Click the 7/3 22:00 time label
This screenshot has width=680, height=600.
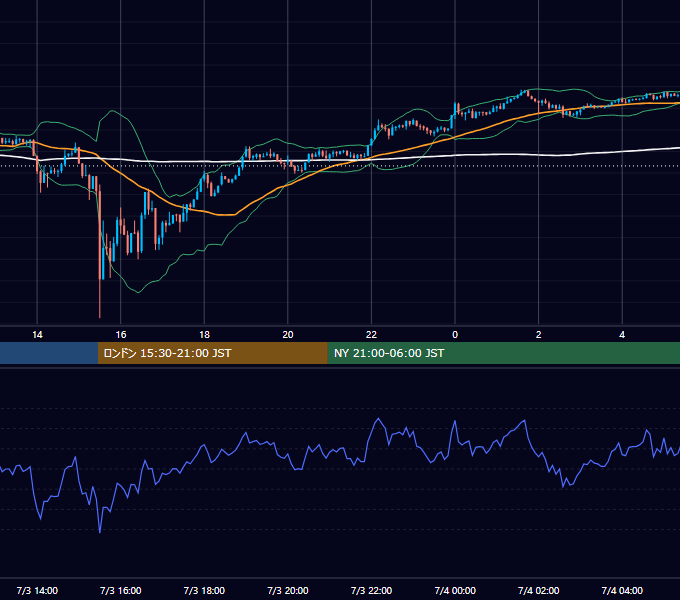[371, 590]
